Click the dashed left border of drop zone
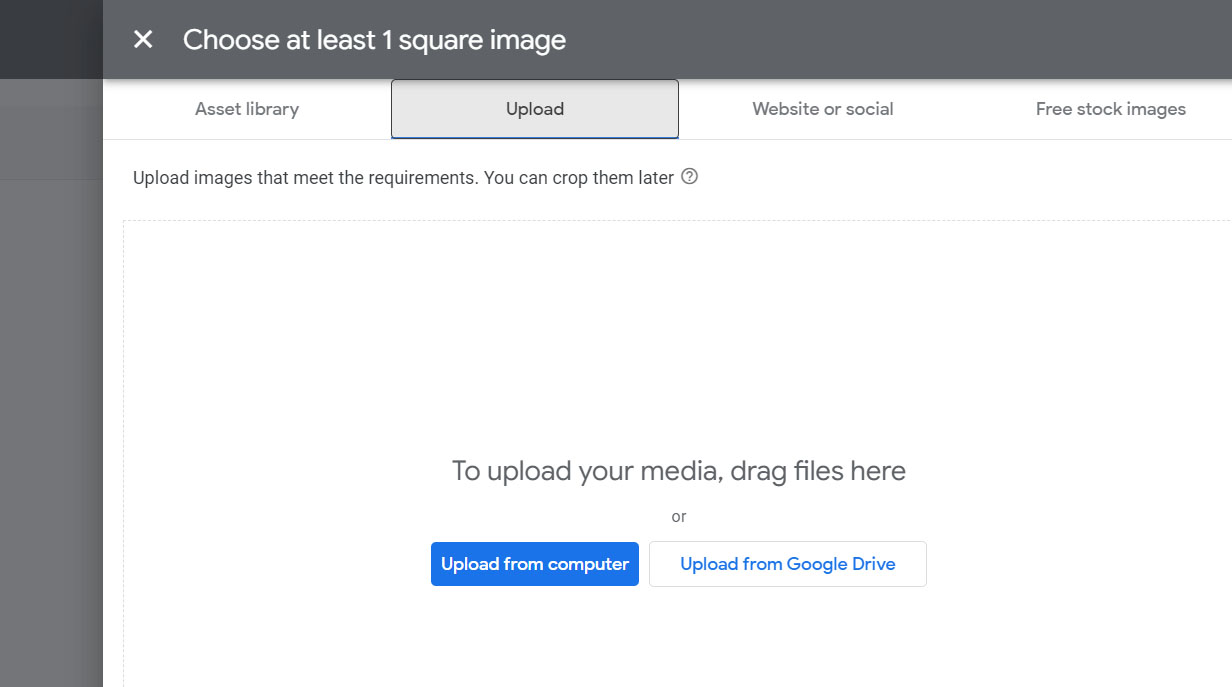1232x687 pixels. coord(124,450)
